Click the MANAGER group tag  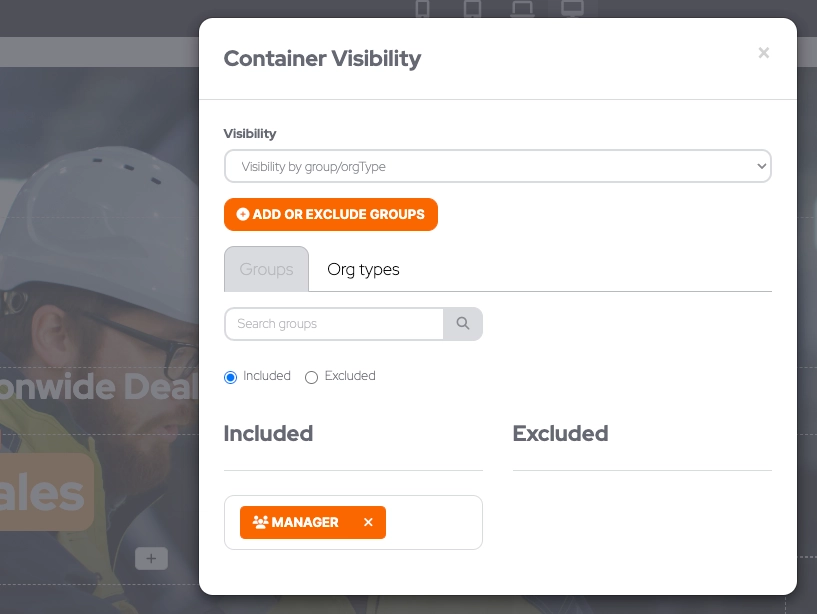(x=304, y=522)
